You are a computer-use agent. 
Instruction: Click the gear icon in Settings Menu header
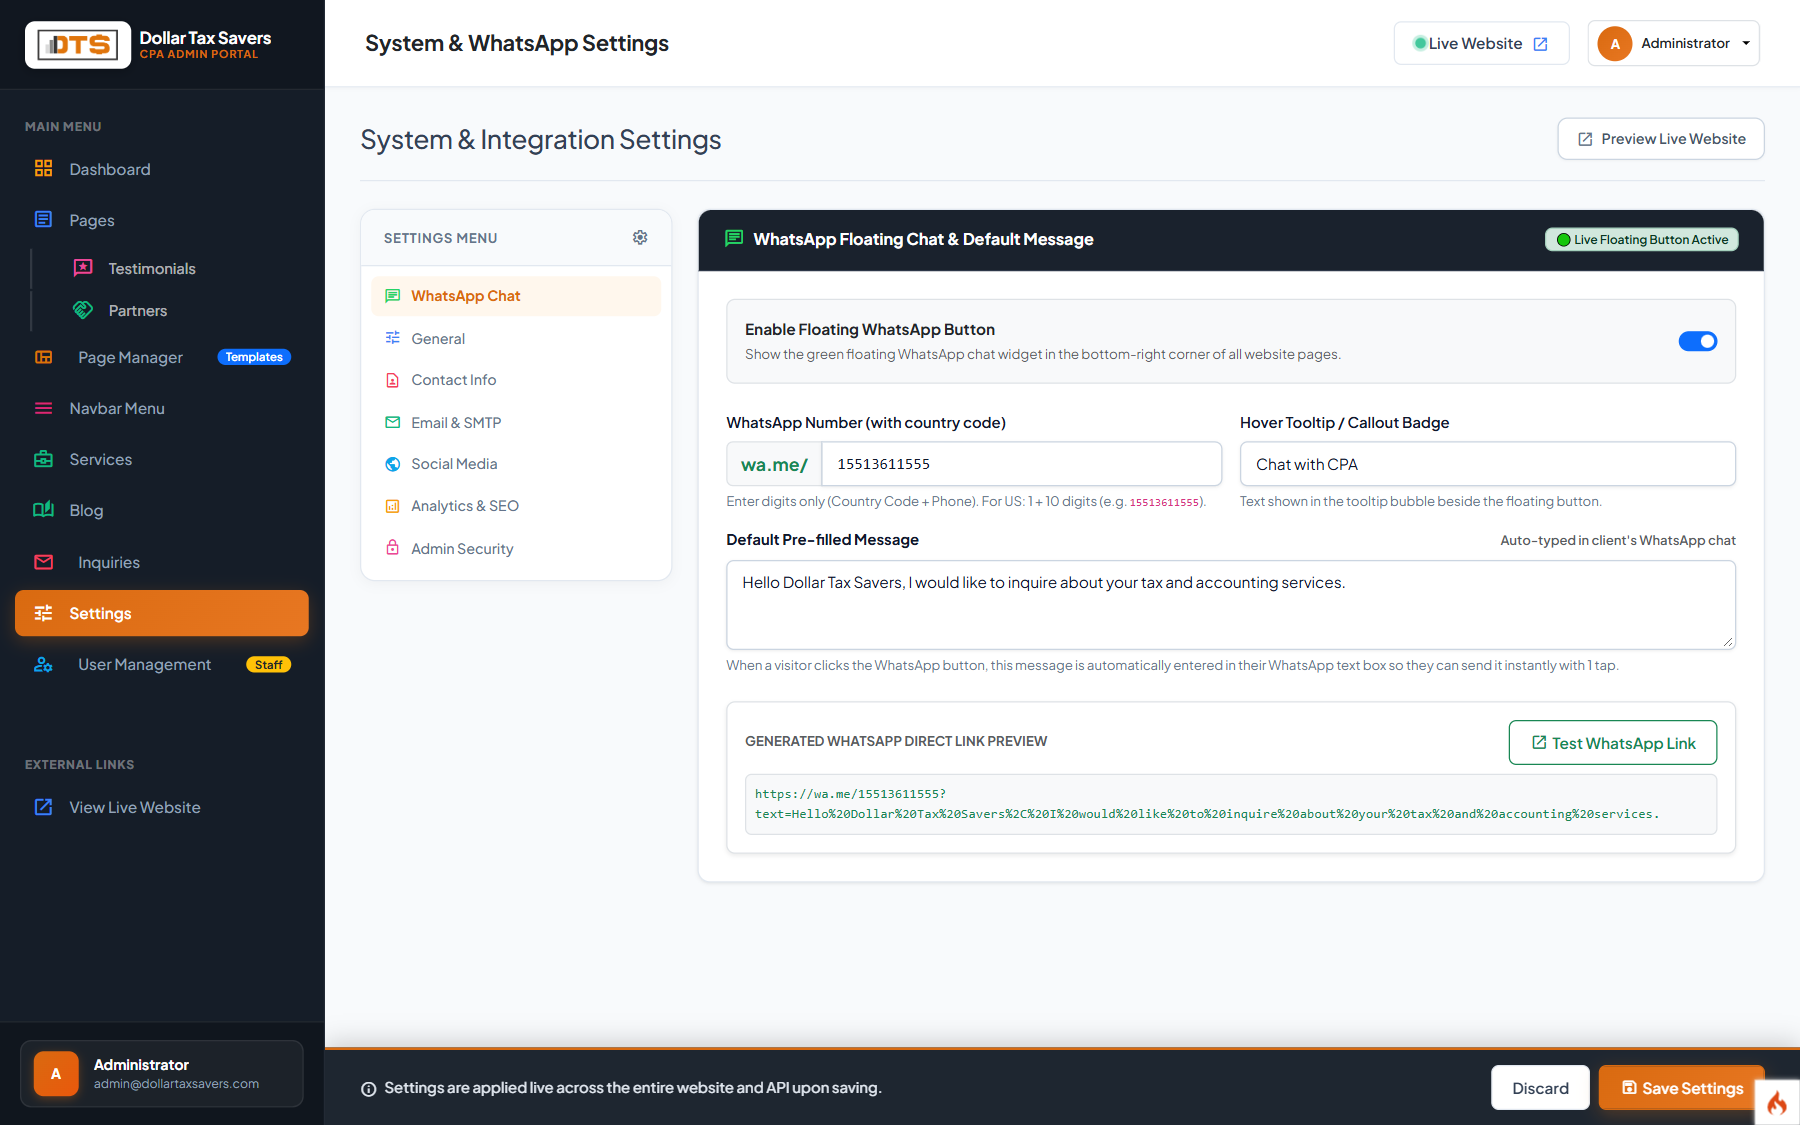pos(640,237)
